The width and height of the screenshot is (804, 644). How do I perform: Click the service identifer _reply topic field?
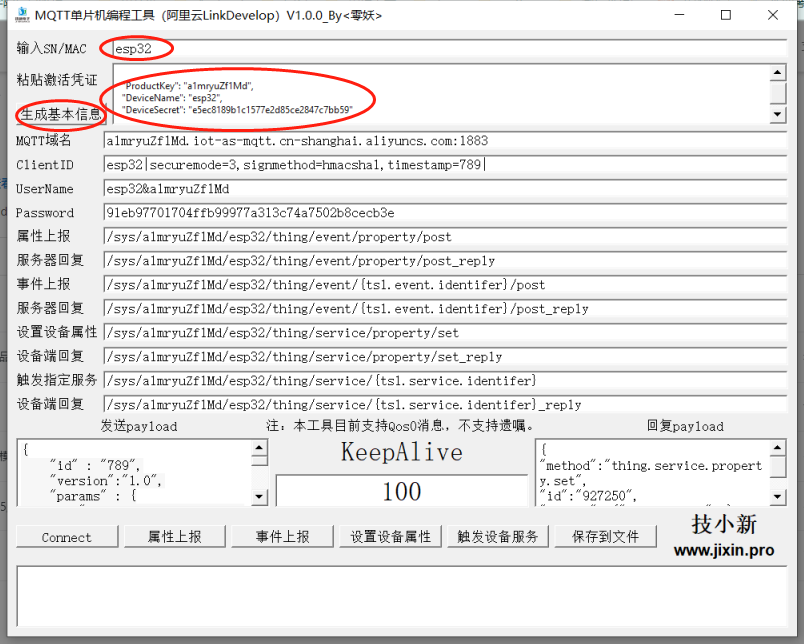pos(445,405)
